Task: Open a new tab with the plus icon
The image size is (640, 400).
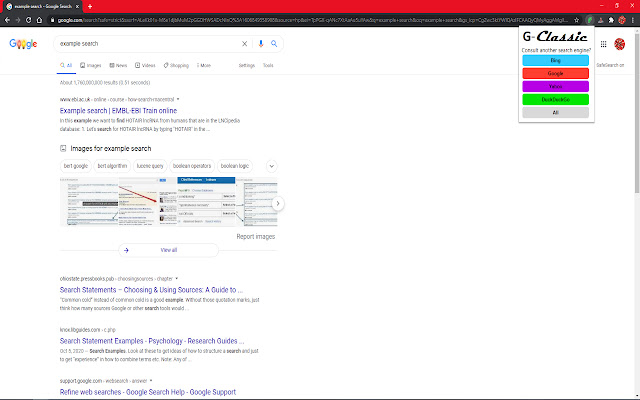Action: [90, 7]
